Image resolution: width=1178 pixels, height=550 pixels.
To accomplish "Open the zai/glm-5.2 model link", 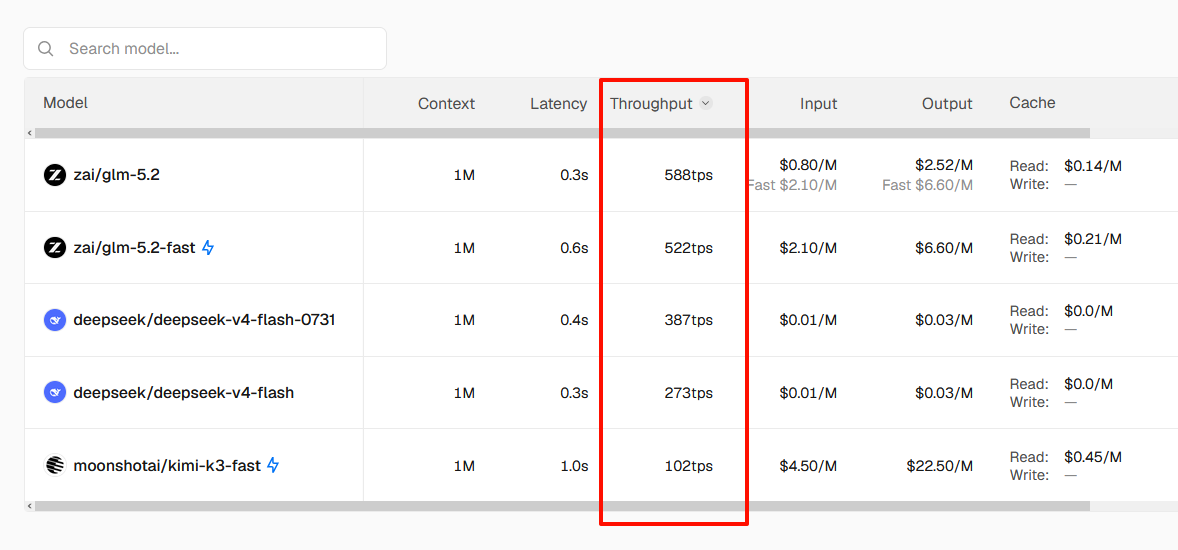I will [x=116, y=175].
